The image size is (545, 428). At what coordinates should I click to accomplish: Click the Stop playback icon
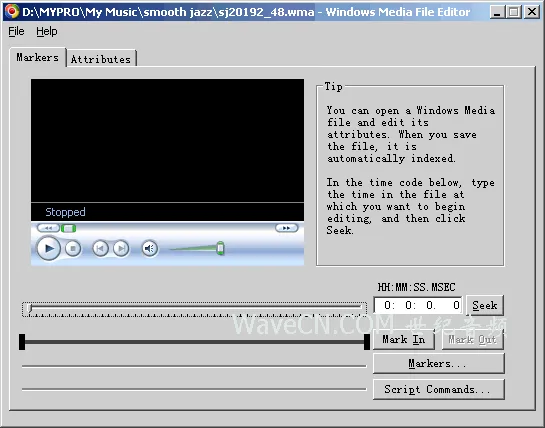click(73, 249)
